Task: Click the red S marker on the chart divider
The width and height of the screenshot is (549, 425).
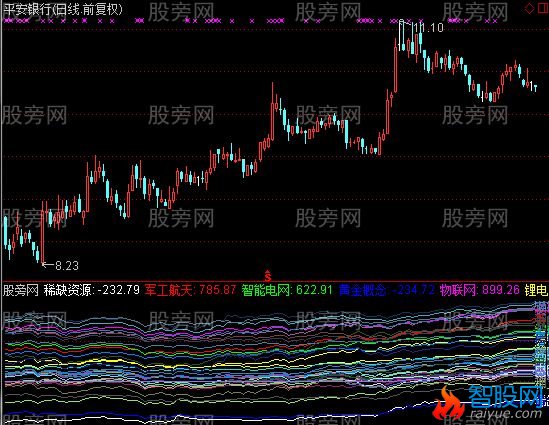Action: [x=268, y=276]
